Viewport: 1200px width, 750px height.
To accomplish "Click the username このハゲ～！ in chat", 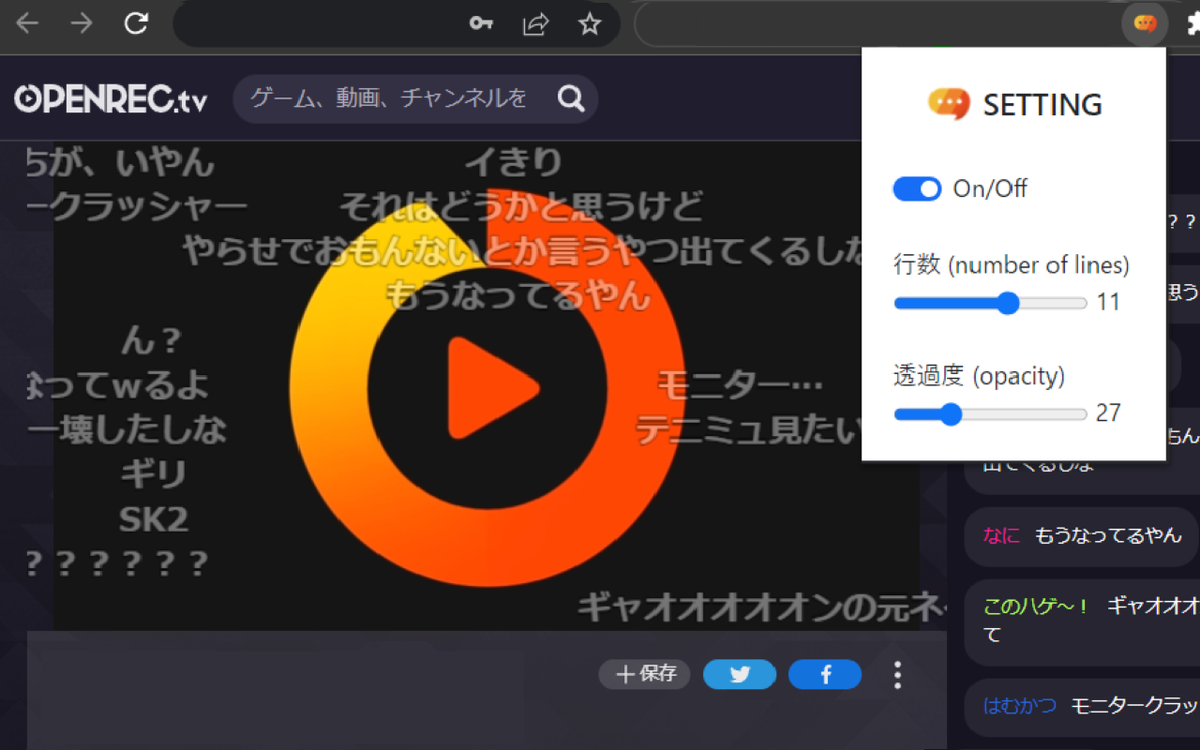I will (x=1036, y=606).
